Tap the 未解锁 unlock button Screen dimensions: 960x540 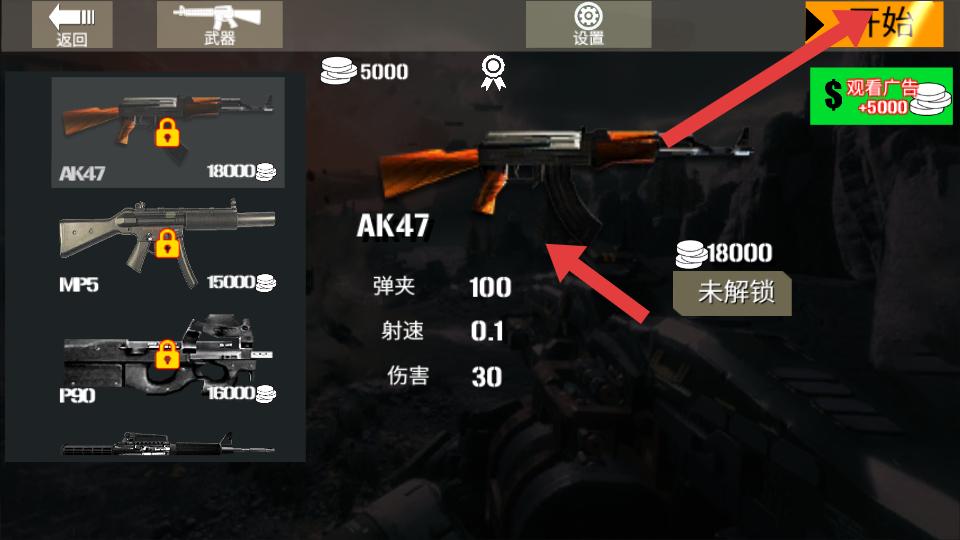point(732,293)
